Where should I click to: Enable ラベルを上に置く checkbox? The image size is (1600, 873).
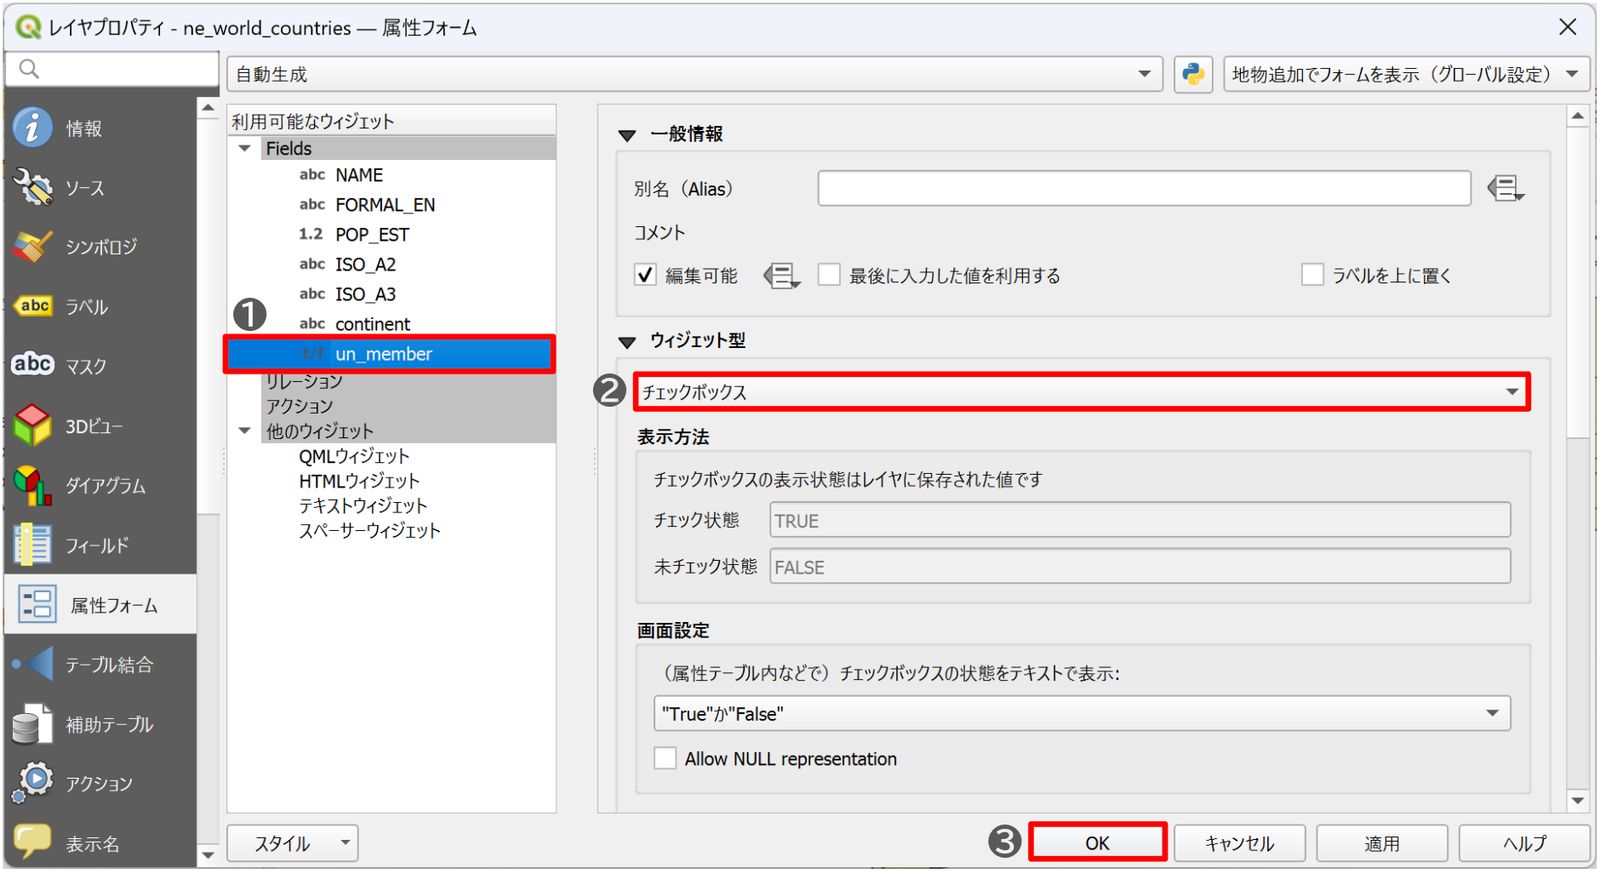pyautogui.click(x=1313, y=275)
